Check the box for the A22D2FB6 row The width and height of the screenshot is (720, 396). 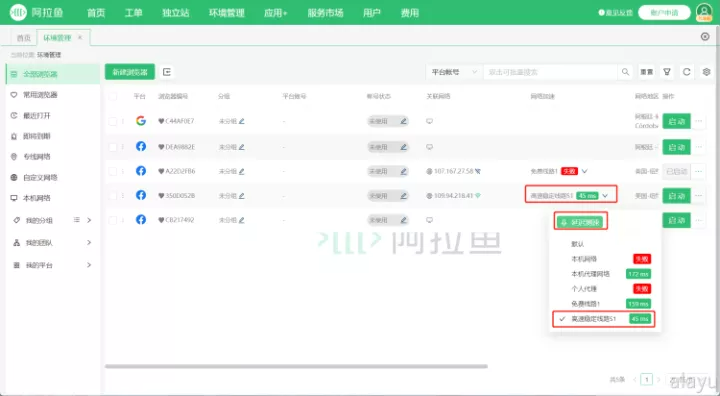point(112,171)
